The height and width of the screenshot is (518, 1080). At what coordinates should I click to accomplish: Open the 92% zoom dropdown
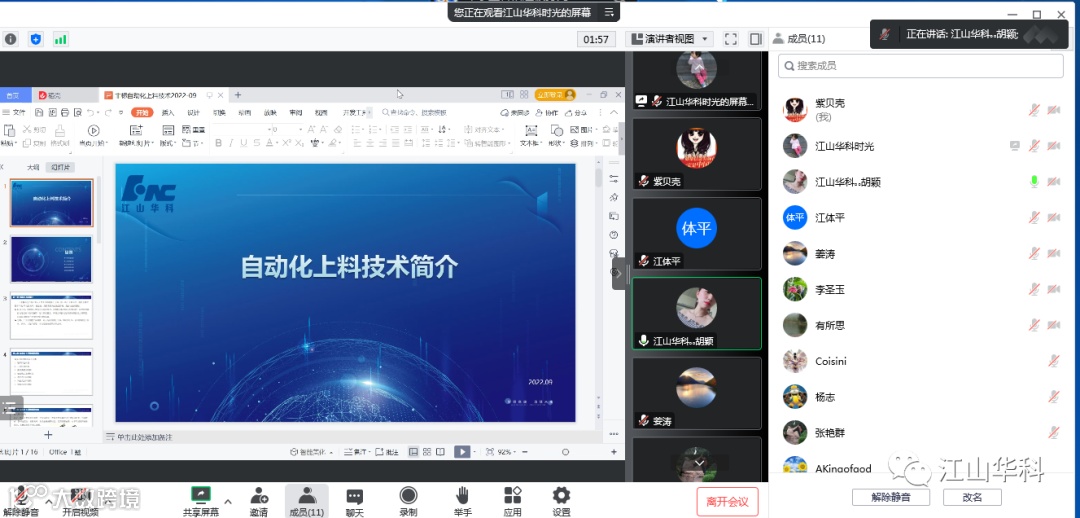(513, 452)
